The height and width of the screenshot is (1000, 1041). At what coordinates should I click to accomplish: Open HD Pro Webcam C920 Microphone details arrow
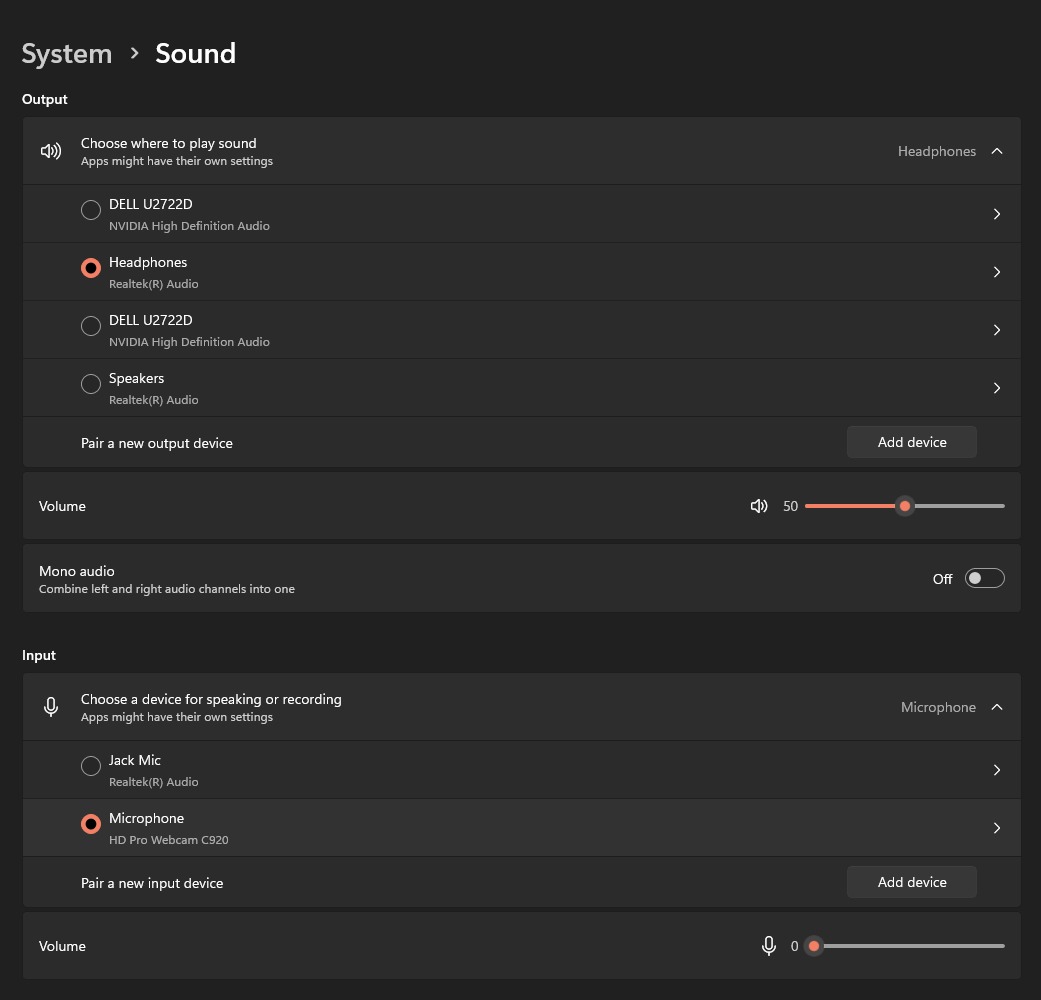pyautogui.click(x=996, y=828)
